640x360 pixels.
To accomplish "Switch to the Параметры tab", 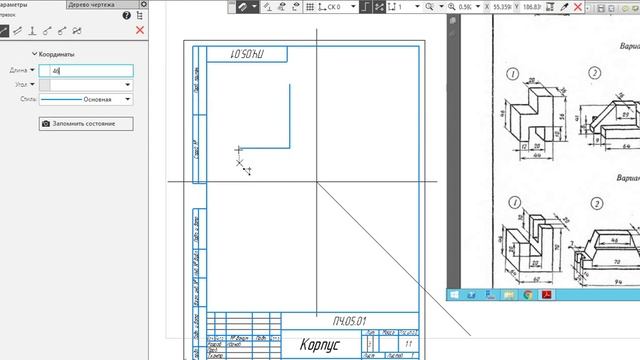I will [13, 4].
